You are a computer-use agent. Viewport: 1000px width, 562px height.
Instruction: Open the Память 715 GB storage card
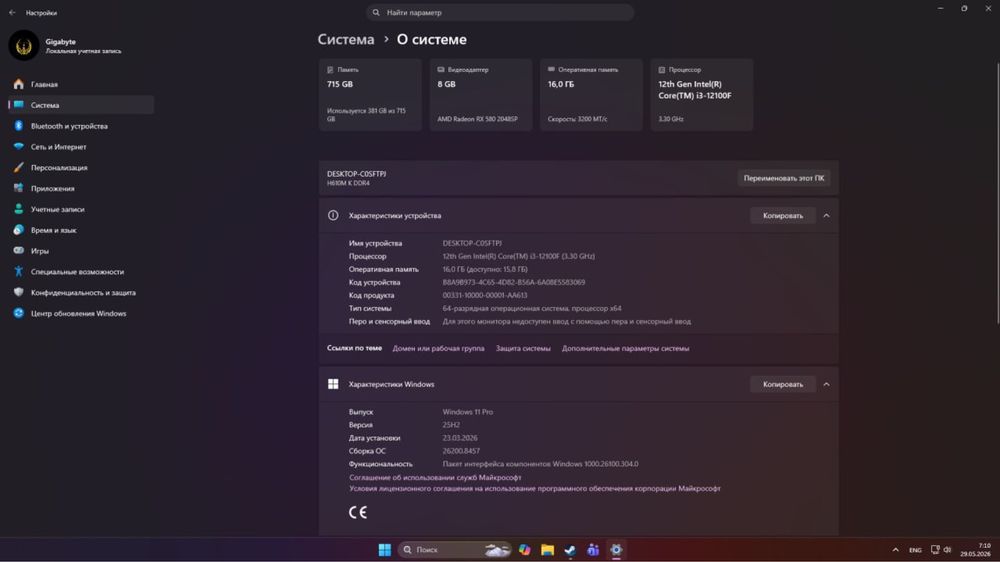371,94
